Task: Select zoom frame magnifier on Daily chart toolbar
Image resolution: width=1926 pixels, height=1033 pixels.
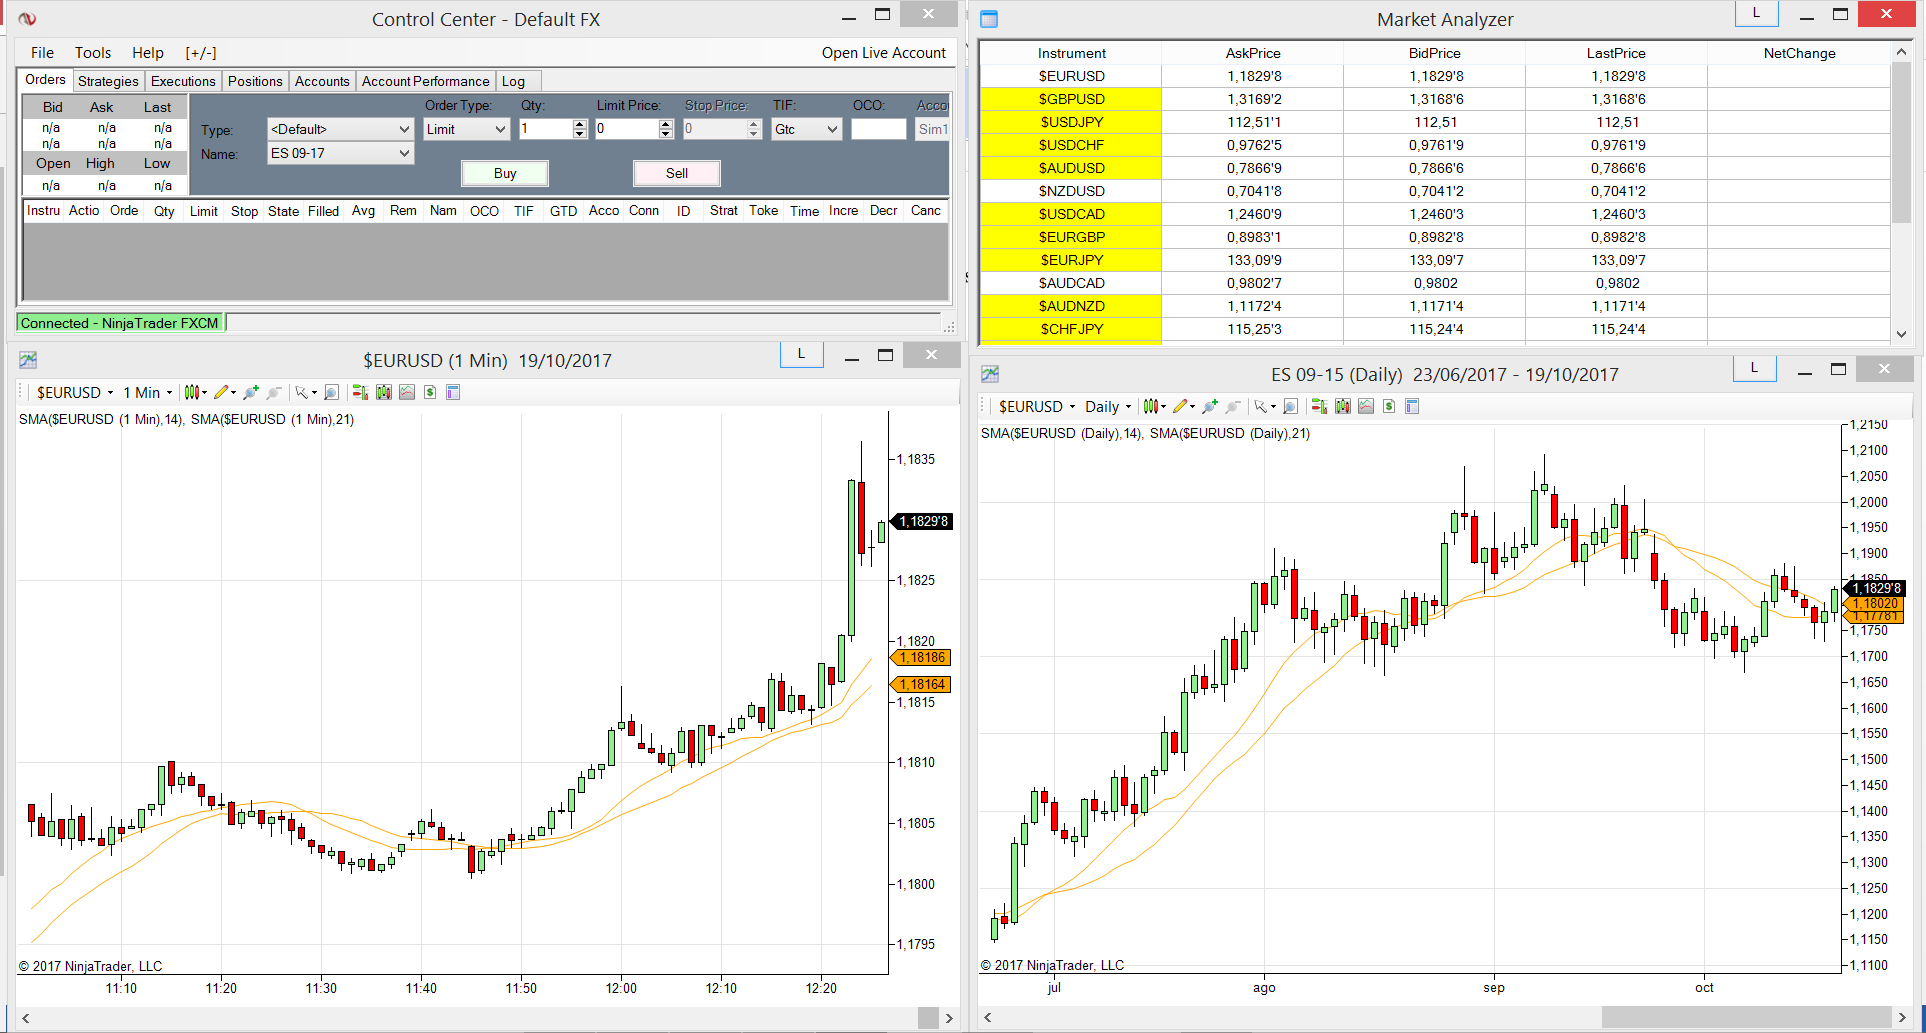Action: click(1291, 406)
